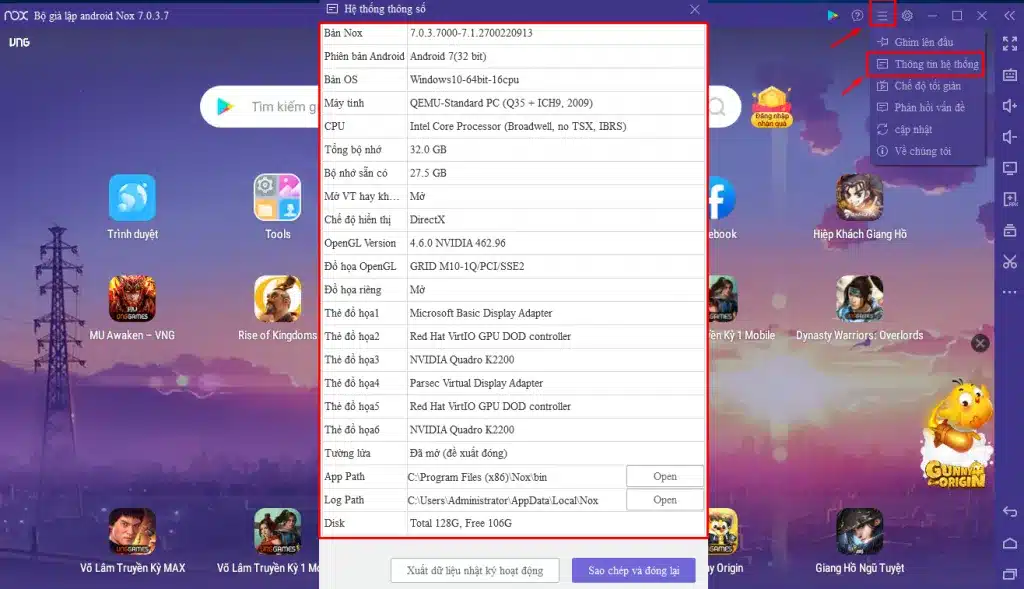The height and width of the screenshot is (589, 1024).
Task: Install APK via sidebar icon
Action: tap(1010, 199)
